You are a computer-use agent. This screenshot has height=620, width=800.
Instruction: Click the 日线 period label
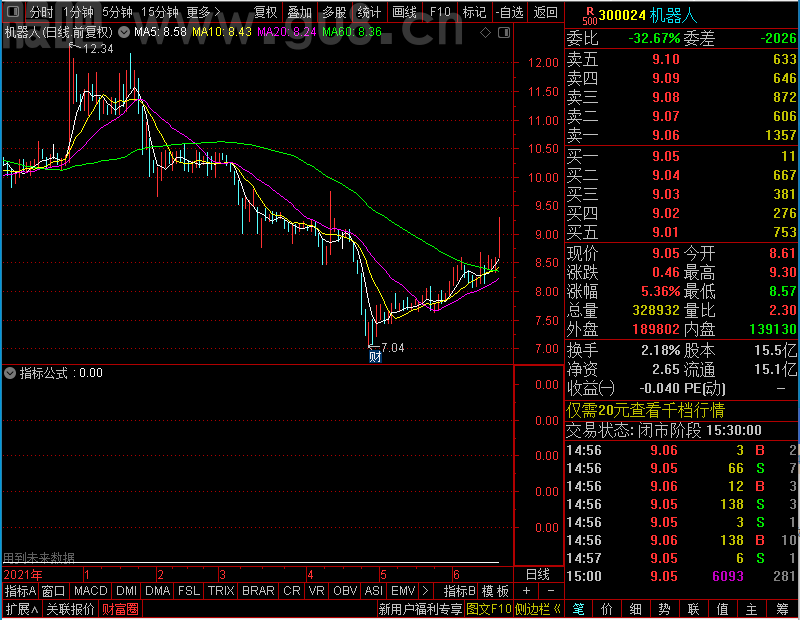538,575
